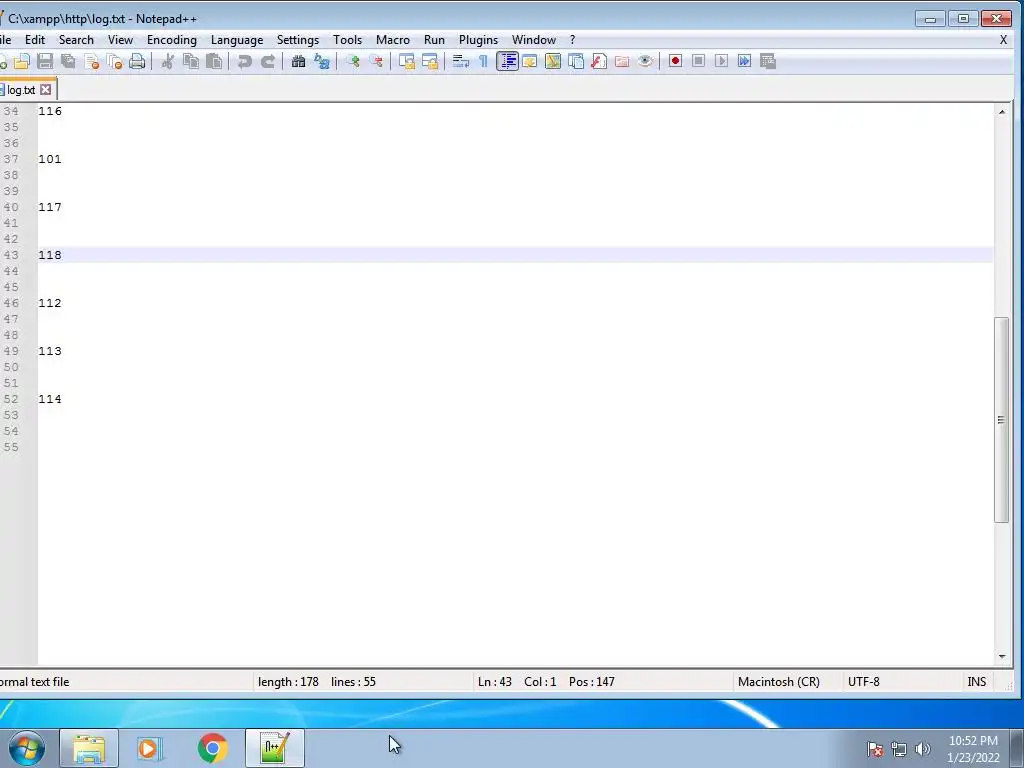Open the Windows Start menu orb
The image size is (1024, 768).
[x=26, y=748]
